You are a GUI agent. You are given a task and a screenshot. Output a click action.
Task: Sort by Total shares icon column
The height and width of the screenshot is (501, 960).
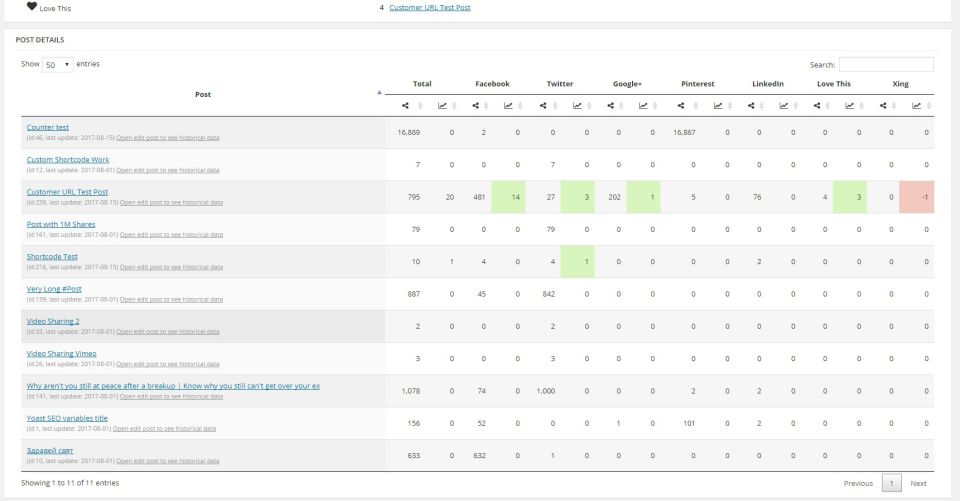406,105
